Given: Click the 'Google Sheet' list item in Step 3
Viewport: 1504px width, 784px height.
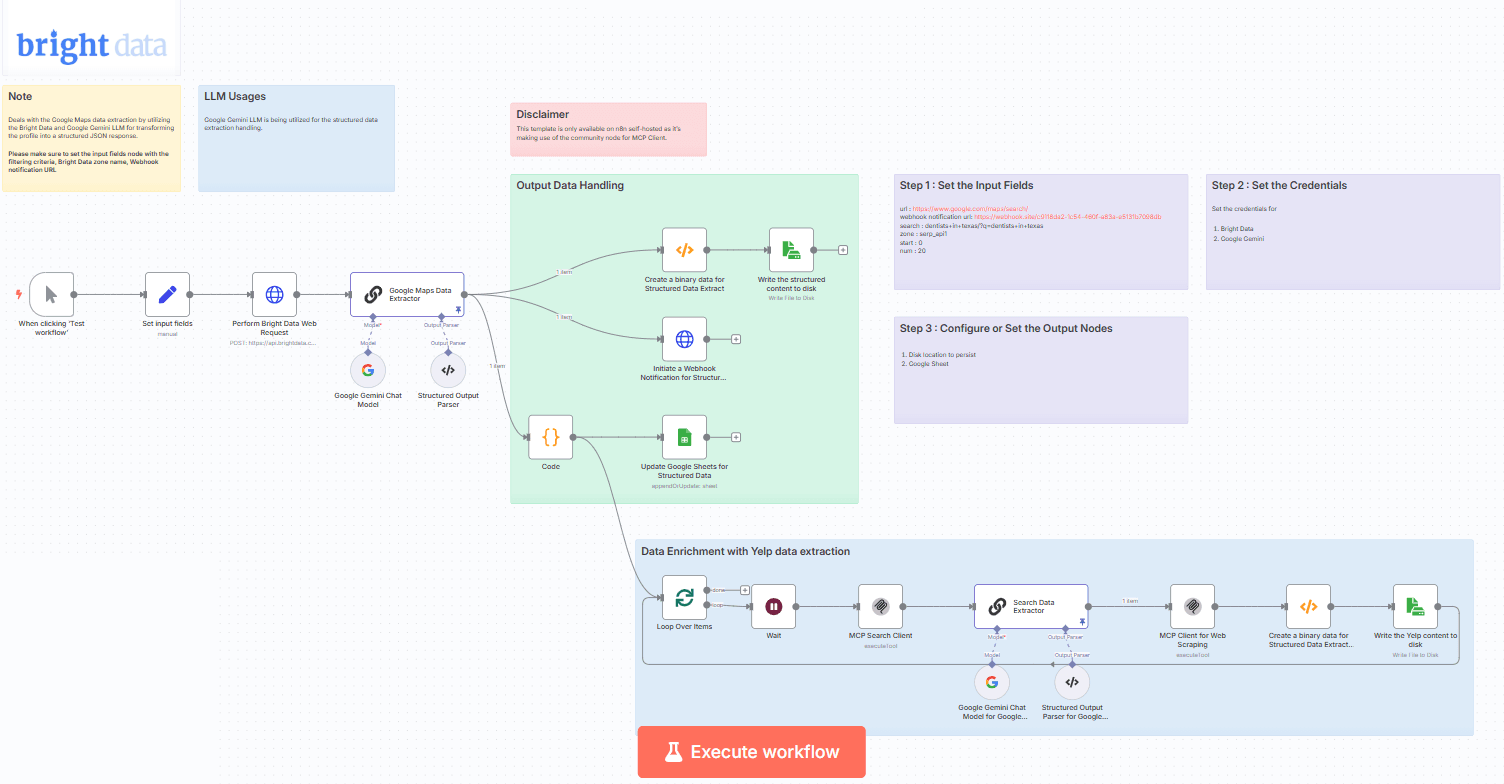Looking at the screenshot, I should (928, 364).
